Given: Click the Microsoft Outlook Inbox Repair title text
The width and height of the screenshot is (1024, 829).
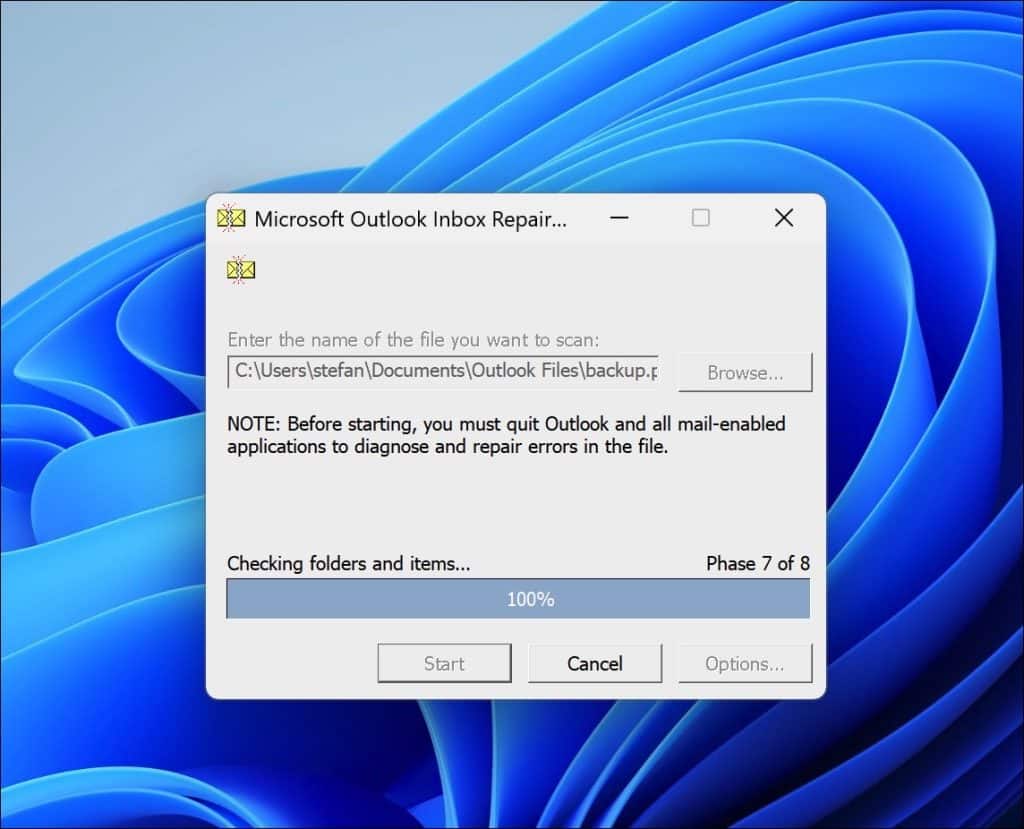Looking at the screenshot, I should [x=410, y=219].
